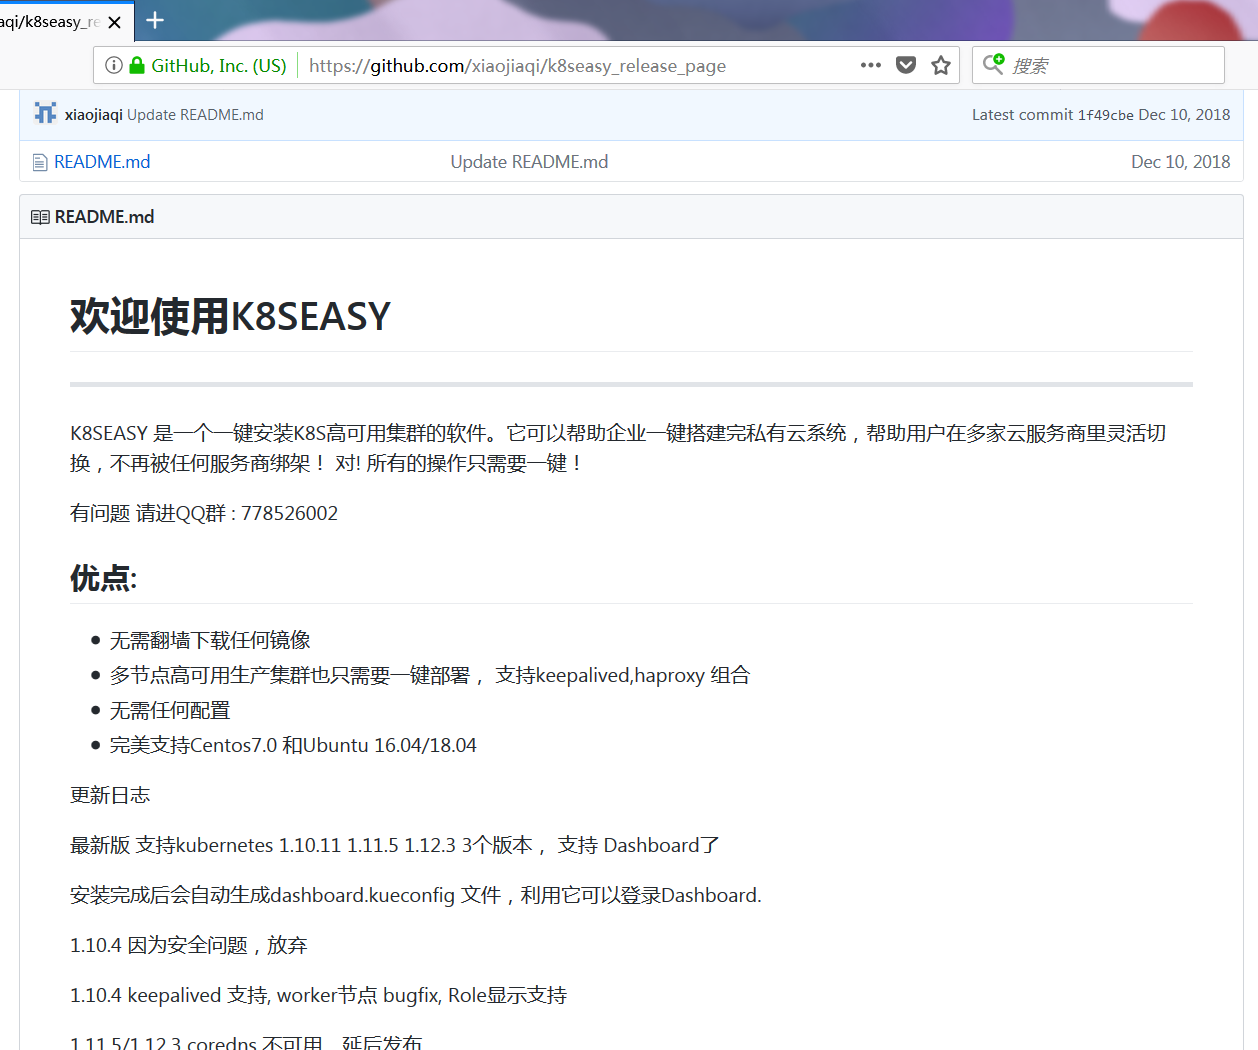
Task: Click the kubernetes 1.10.11 versions line
Action: [x=395, y=845]
